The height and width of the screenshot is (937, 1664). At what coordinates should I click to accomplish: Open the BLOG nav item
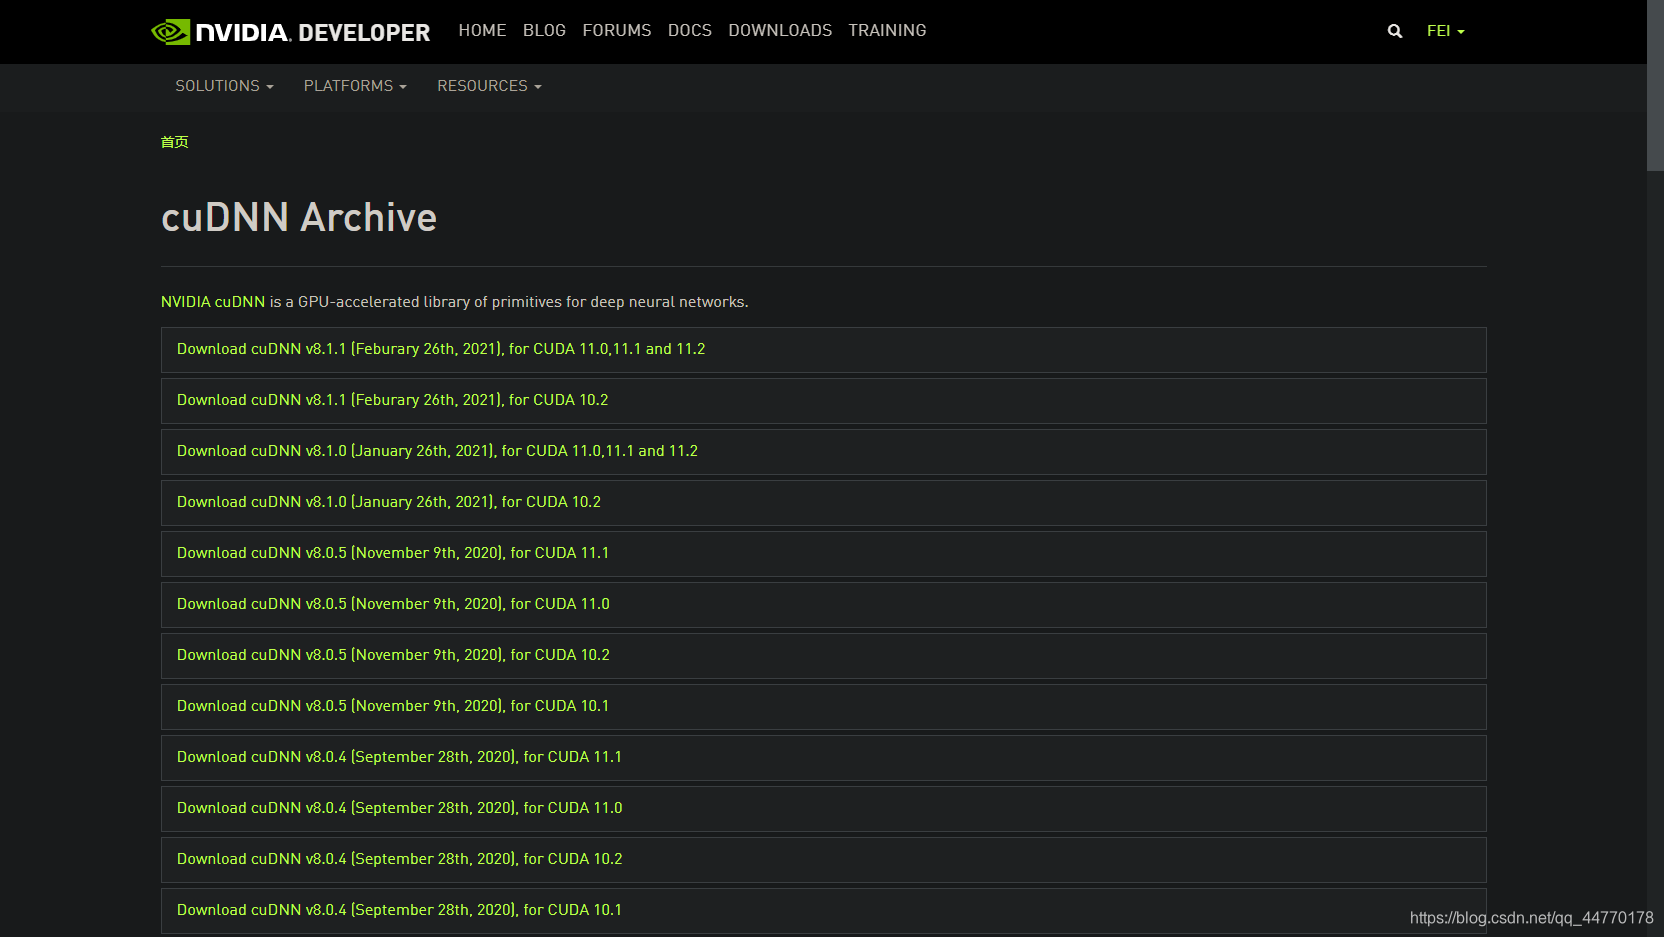click(544, 31)
